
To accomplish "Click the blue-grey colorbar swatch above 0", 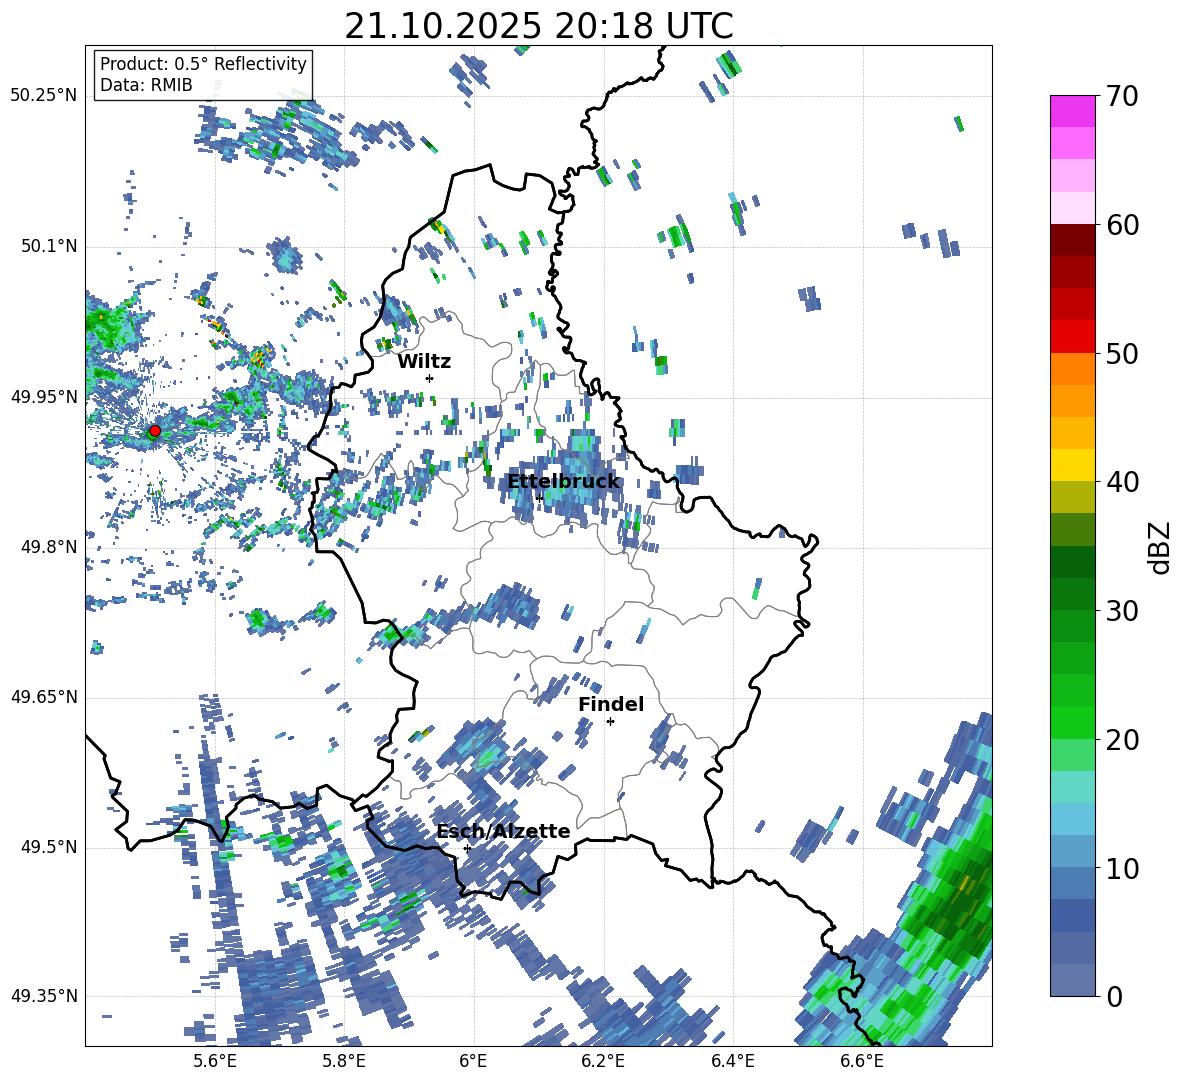I will tap(1072, 980).
